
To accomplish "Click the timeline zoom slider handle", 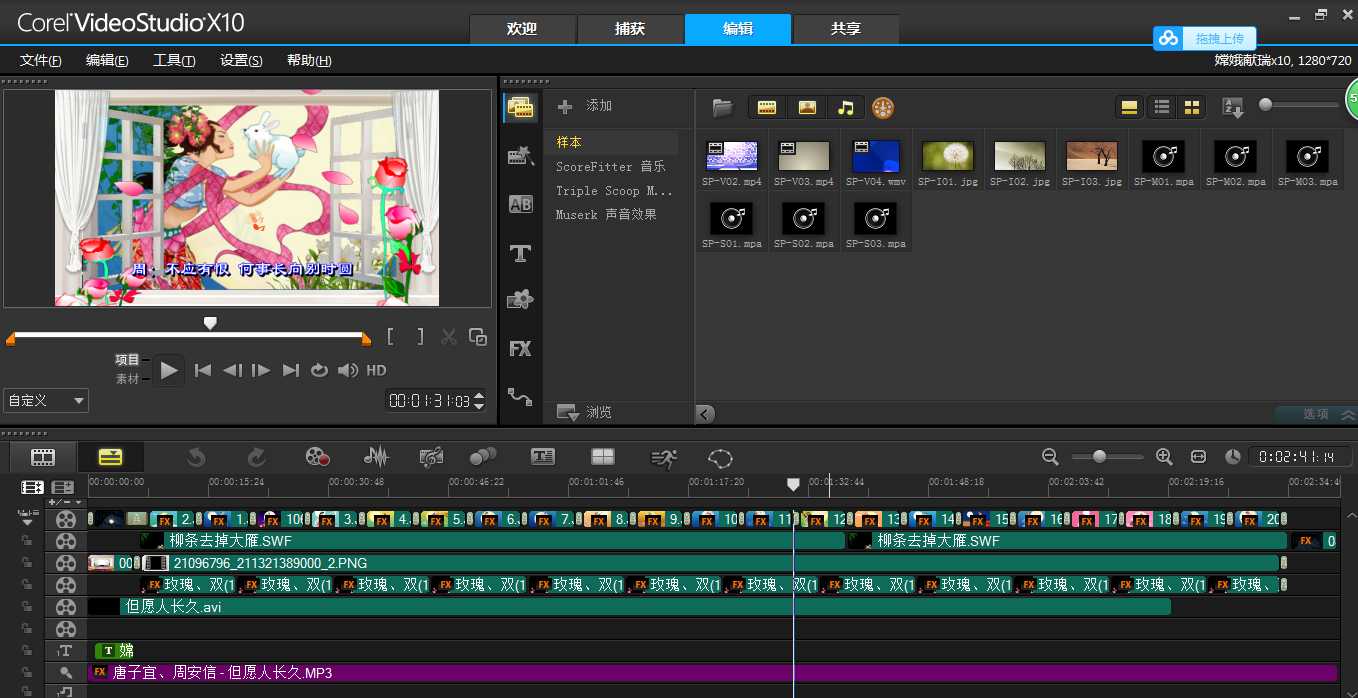I will click(1099, 457).
